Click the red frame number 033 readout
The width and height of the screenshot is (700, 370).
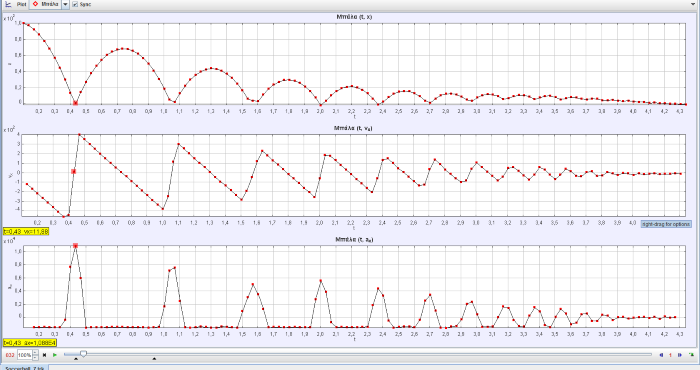(10, 355)
